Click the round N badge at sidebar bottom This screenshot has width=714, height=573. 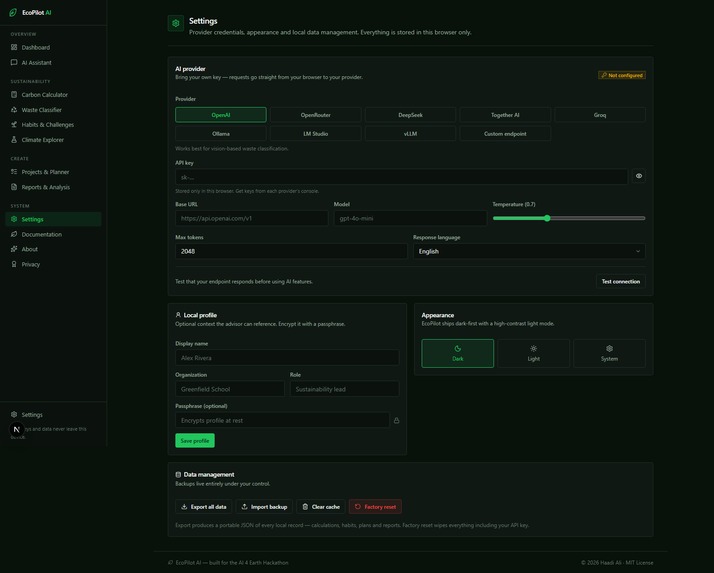(x=17, y=429)
